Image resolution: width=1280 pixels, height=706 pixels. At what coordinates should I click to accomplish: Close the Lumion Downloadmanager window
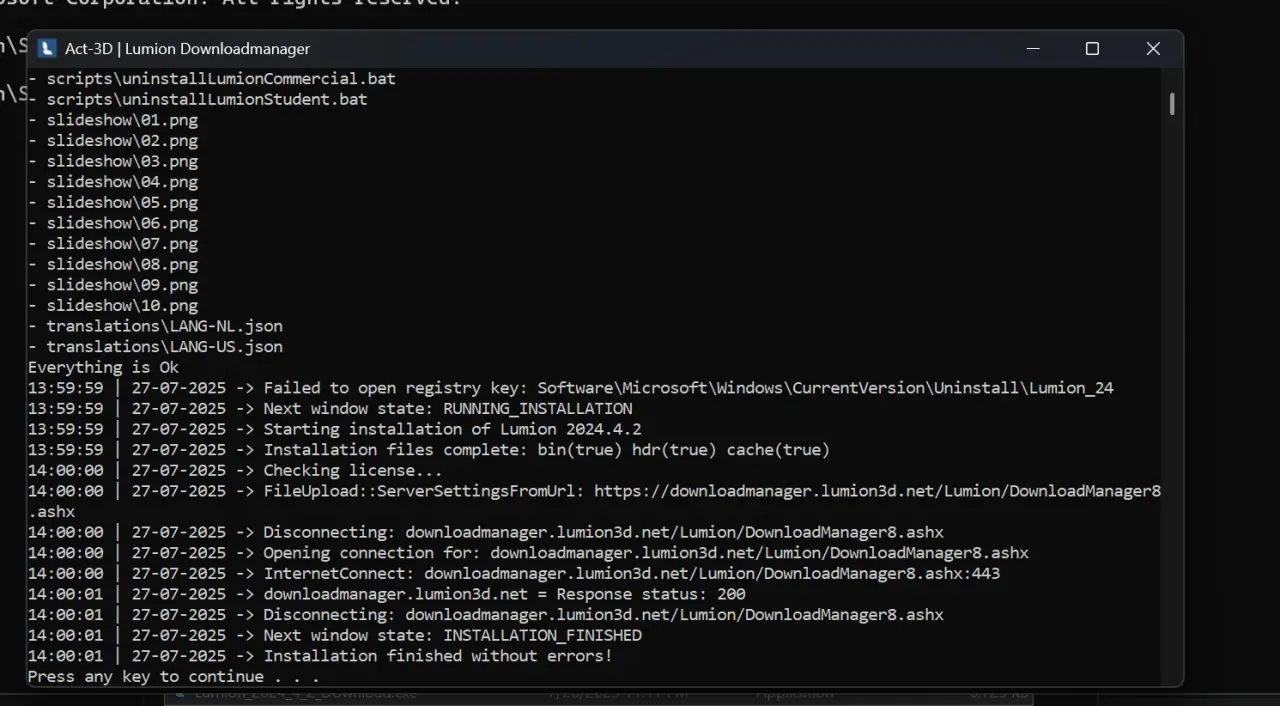tap(1153, 48)
